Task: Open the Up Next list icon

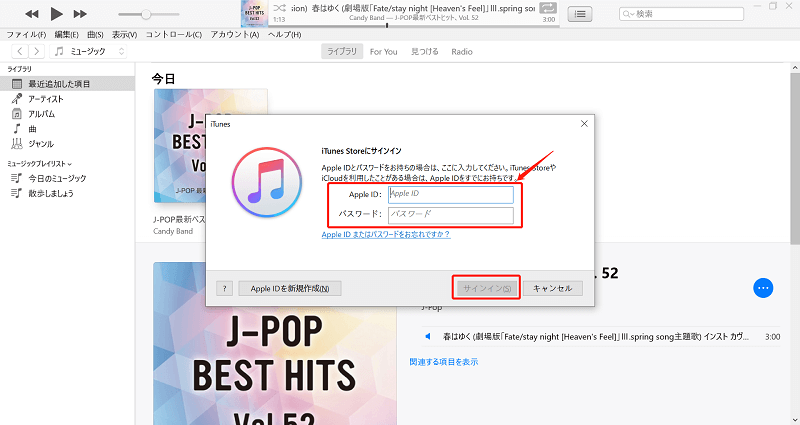Action: click(x=580, y=14)
